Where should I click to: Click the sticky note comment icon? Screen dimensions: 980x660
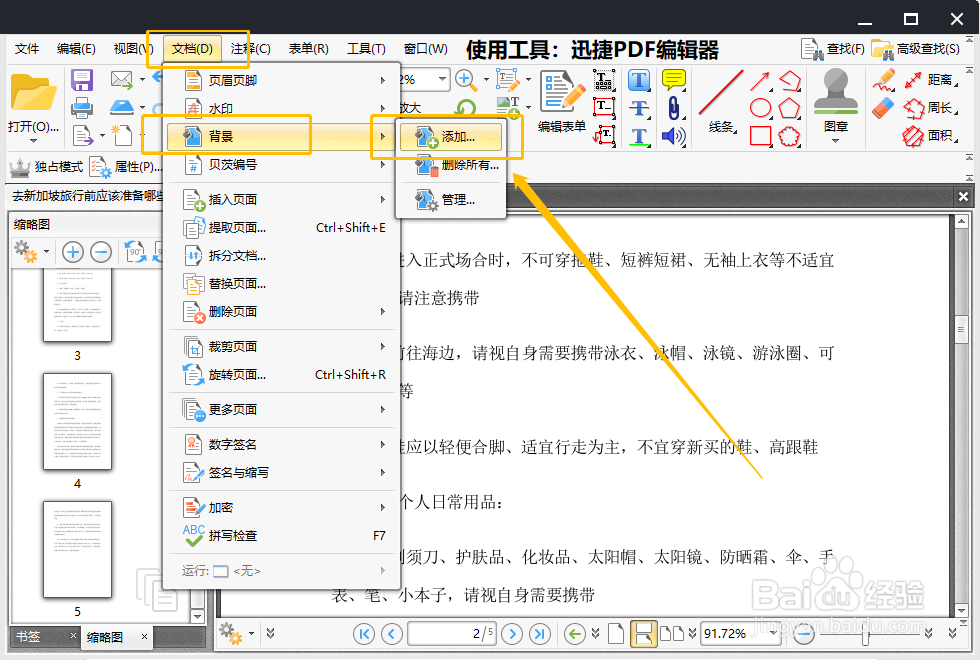(675, 79)
